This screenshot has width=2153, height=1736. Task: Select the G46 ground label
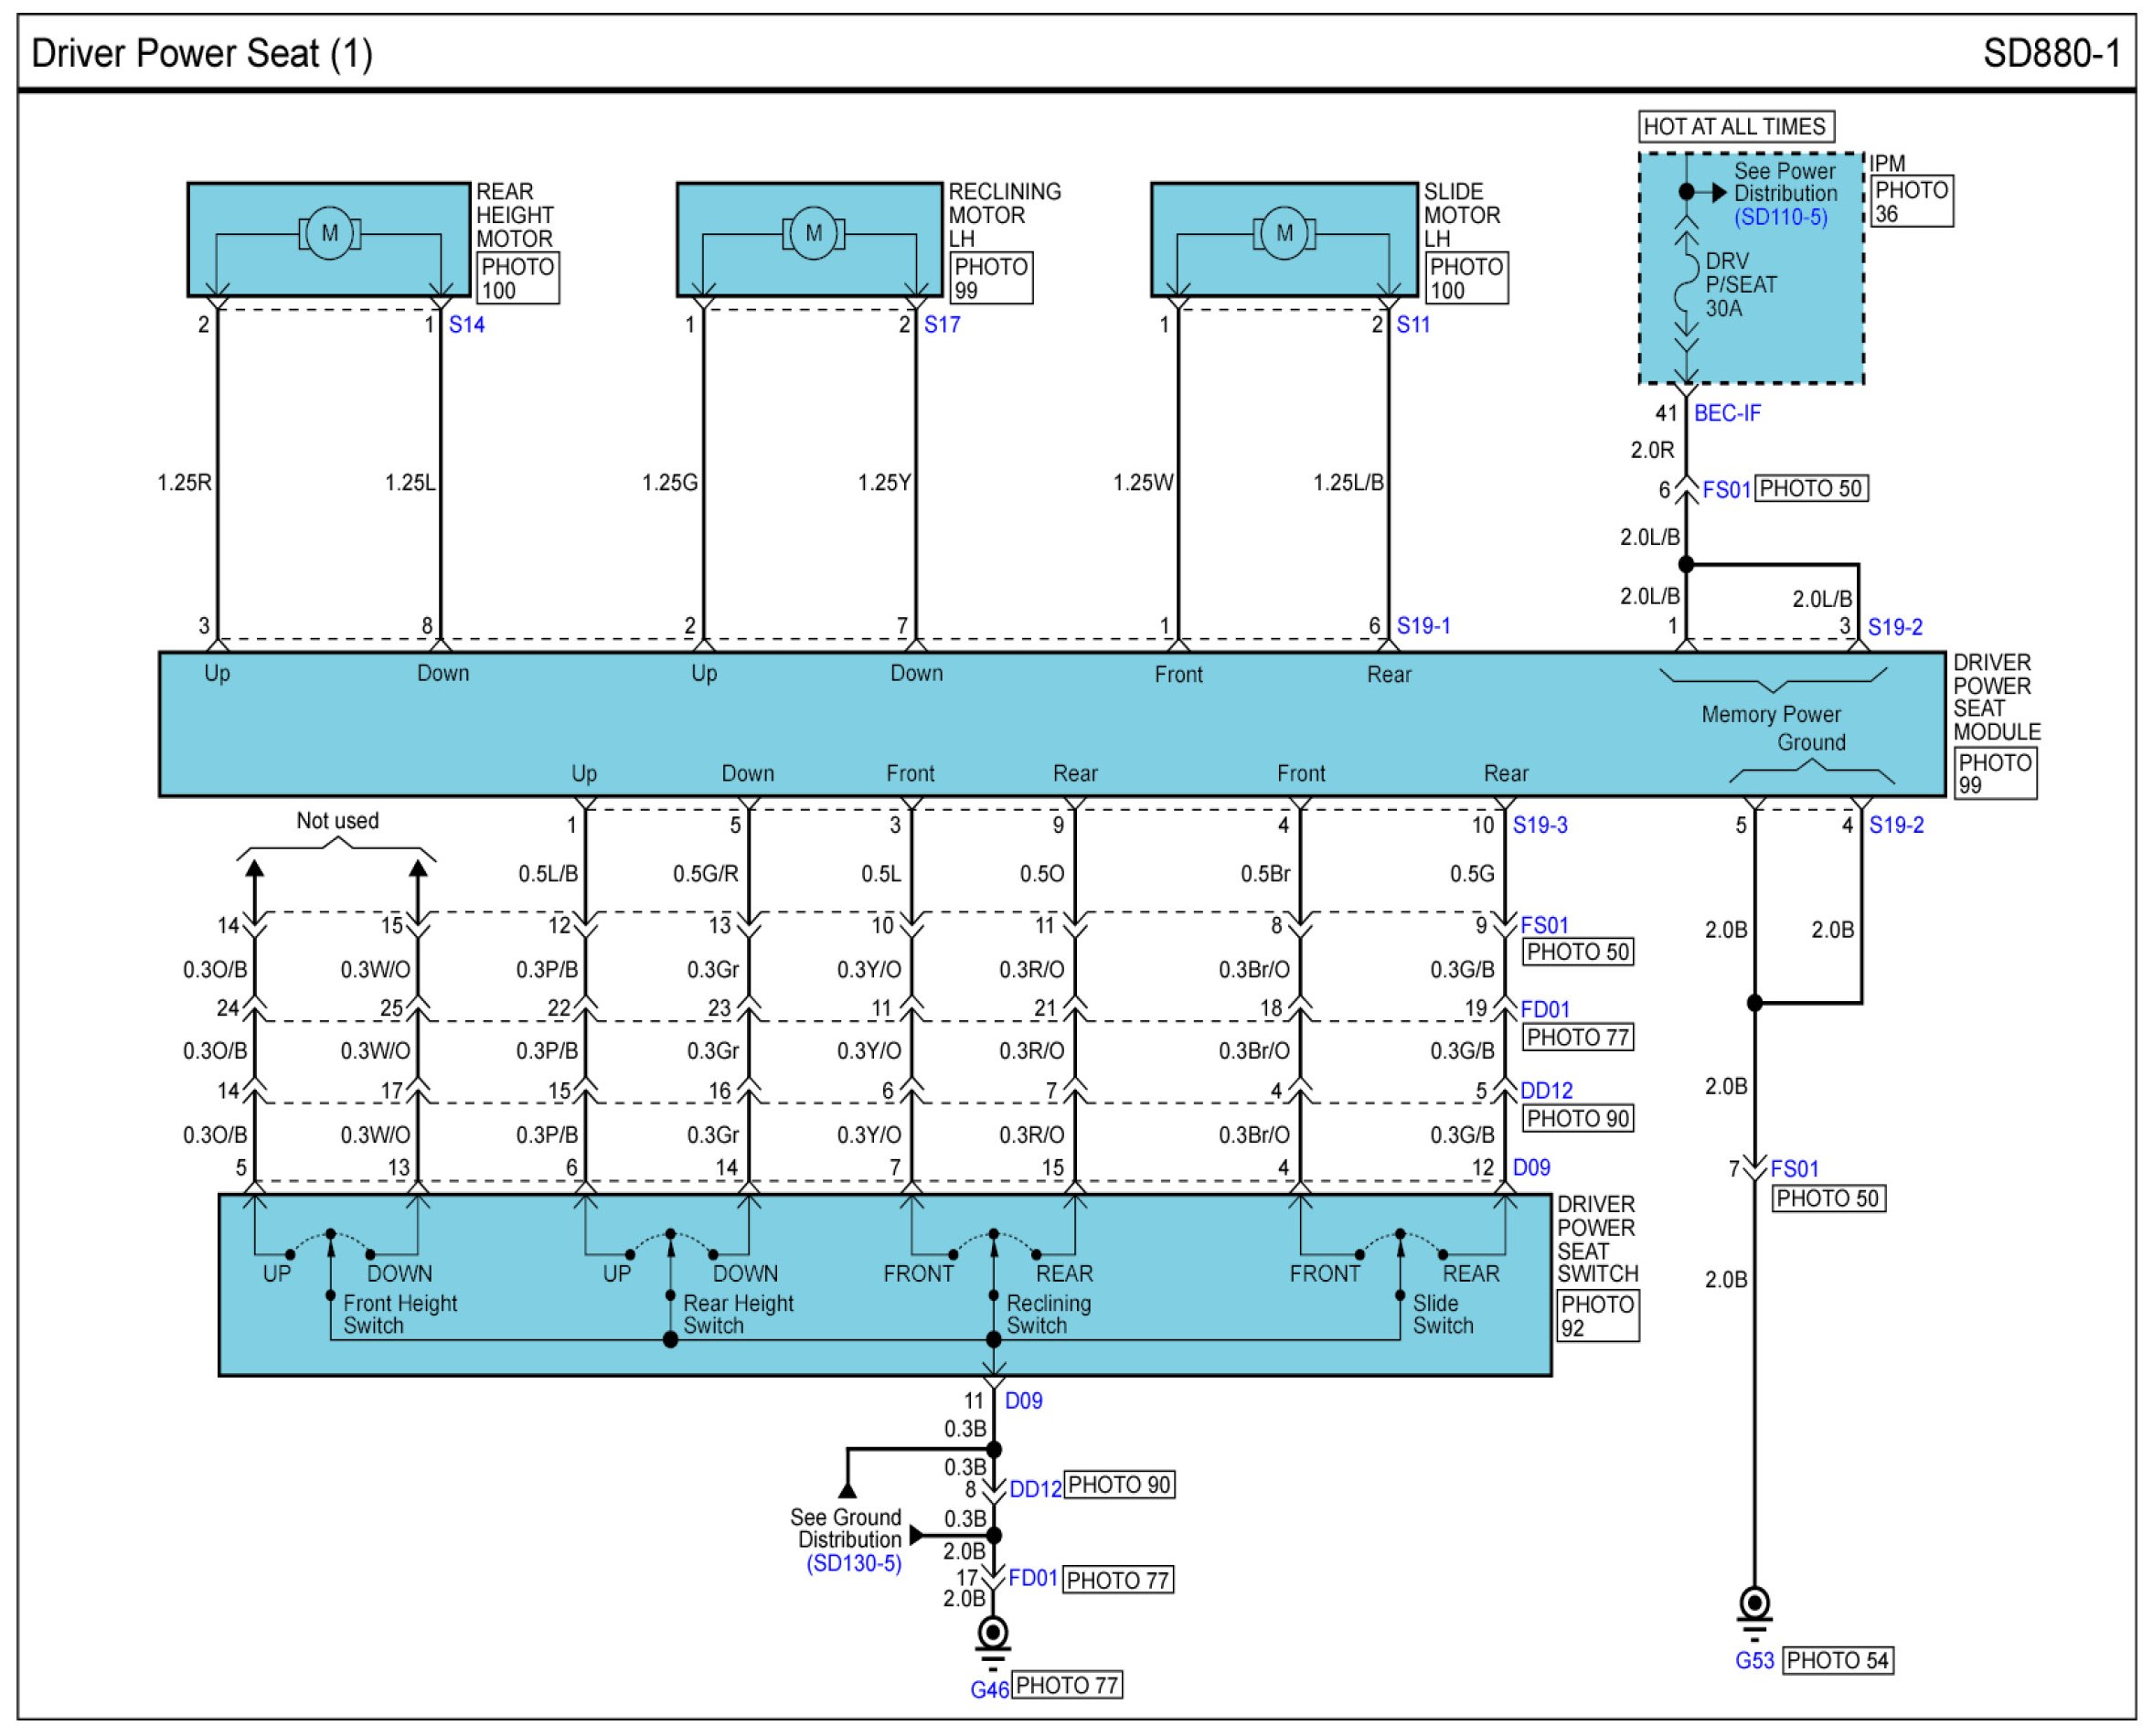click(989, 1690)
